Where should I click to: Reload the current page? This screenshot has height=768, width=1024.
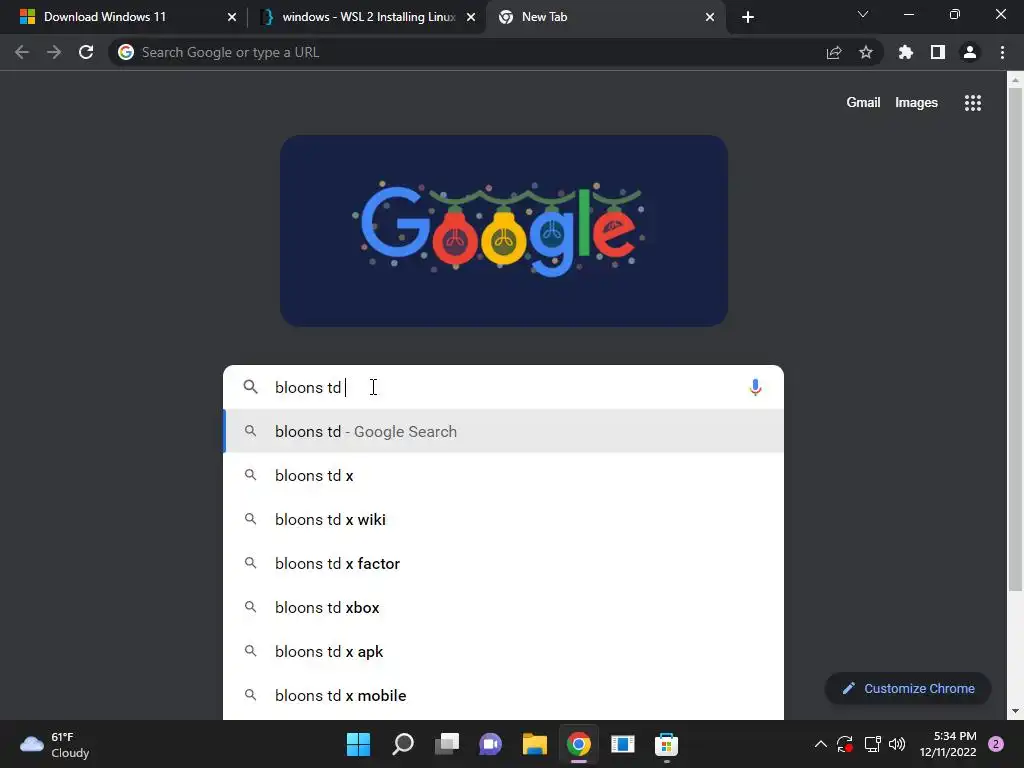86,52
